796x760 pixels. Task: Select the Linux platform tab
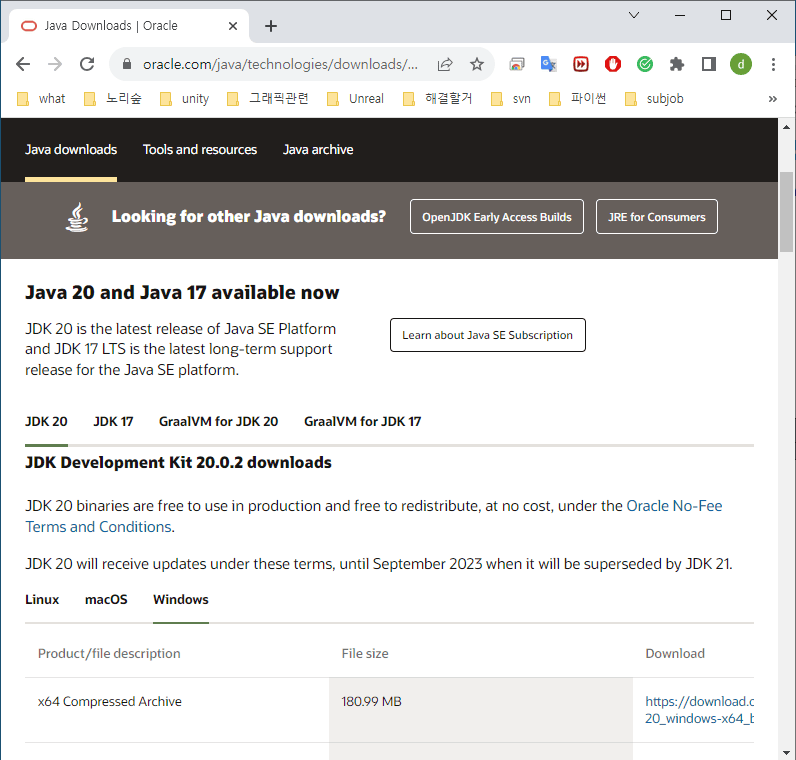tap(42, 600)
